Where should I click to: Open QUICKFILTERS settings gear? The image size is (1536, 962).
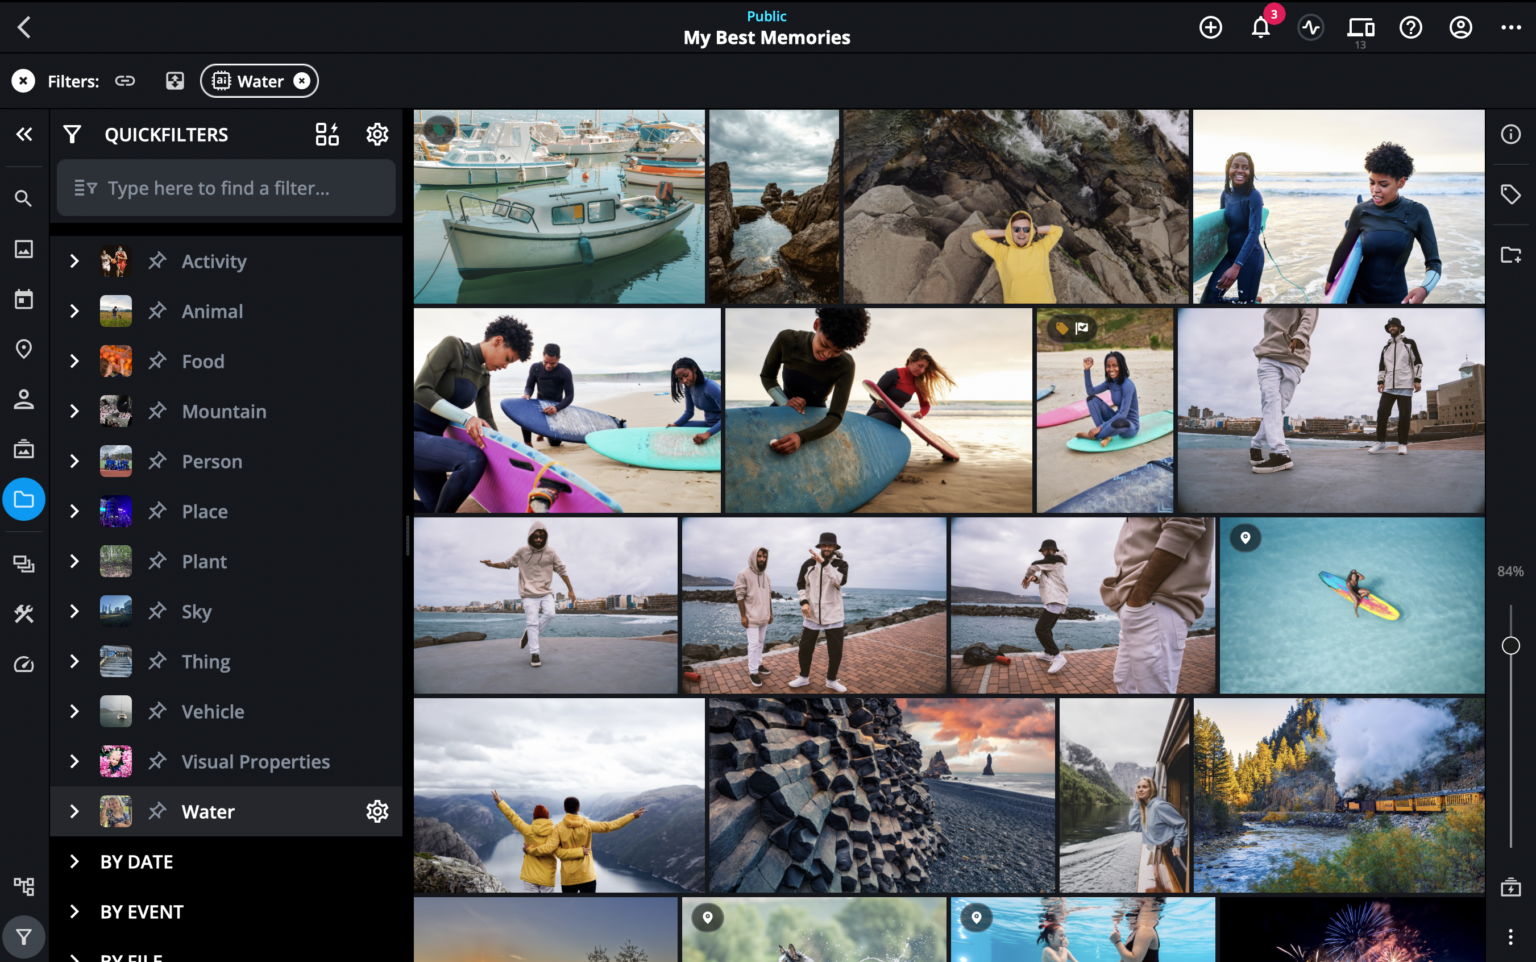click(x=377, y=134)
